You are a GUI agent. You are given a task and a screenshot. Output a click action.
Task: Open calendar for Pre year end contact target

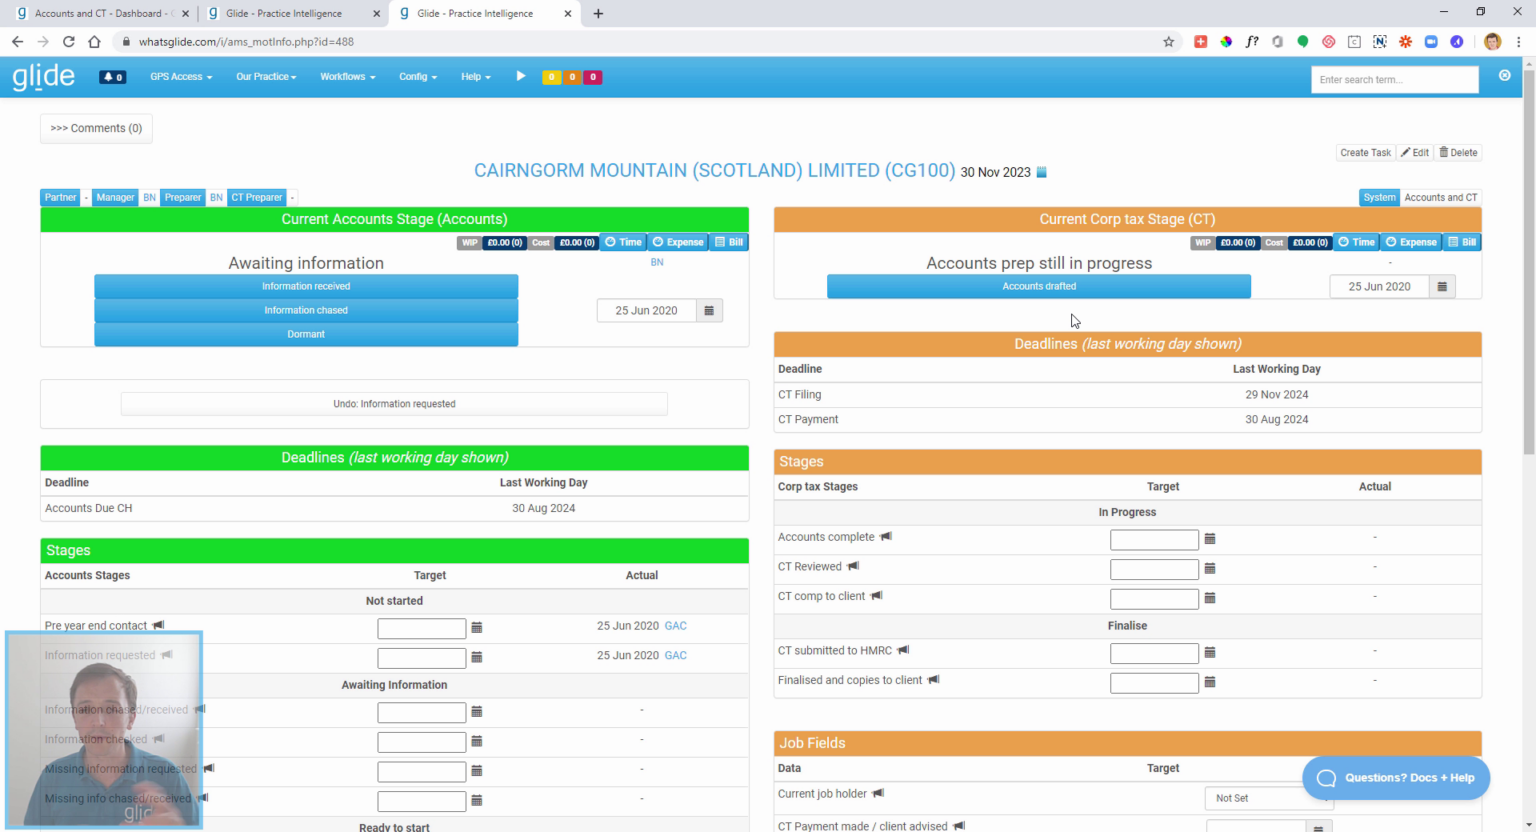(x=477, y=628)
